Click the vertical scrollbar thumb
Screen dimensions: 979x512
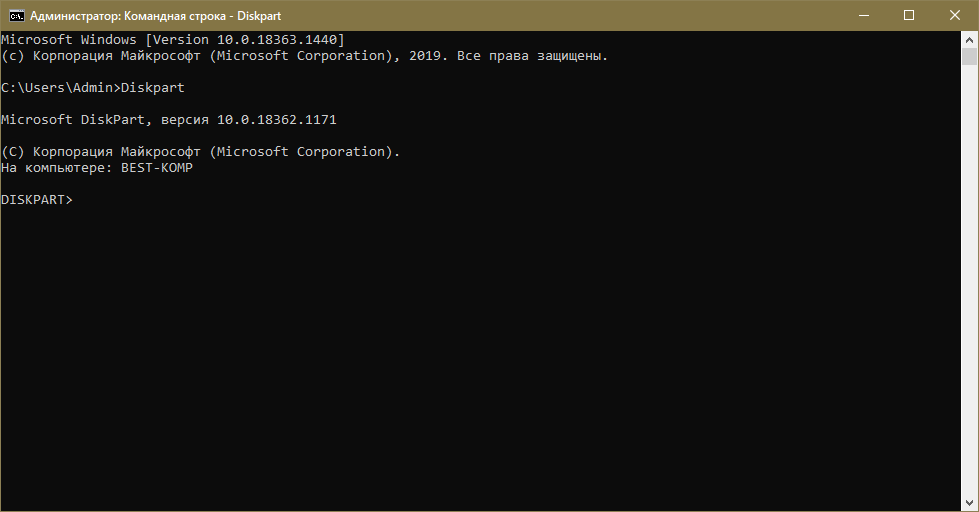pos(969,58)
